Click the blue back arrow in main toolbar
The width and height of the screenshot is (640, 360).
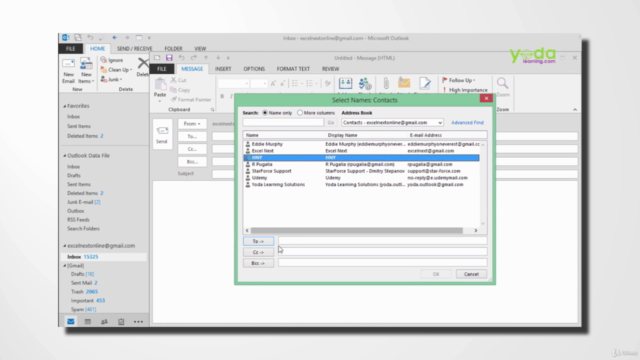coord(115,38)
